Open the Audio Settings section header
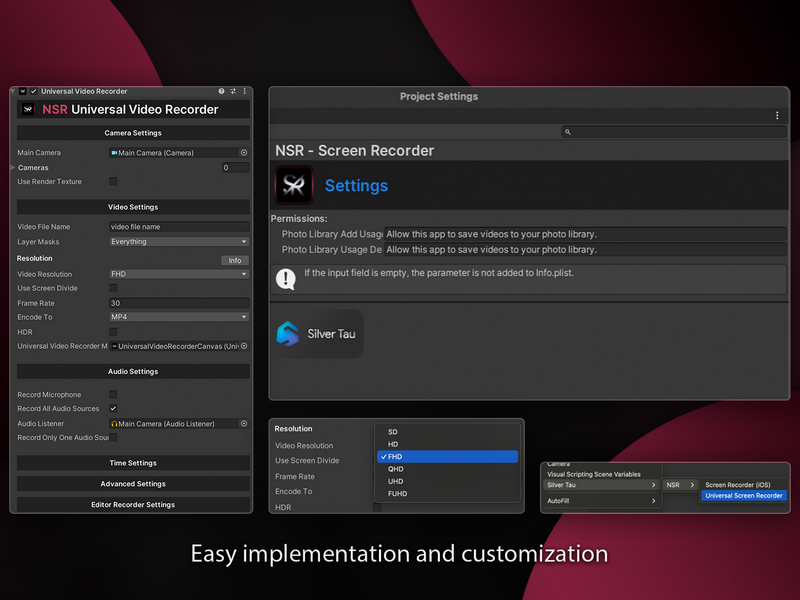This screenshot has height=600, width=800. pyautogui.click(x=133, y=371)
